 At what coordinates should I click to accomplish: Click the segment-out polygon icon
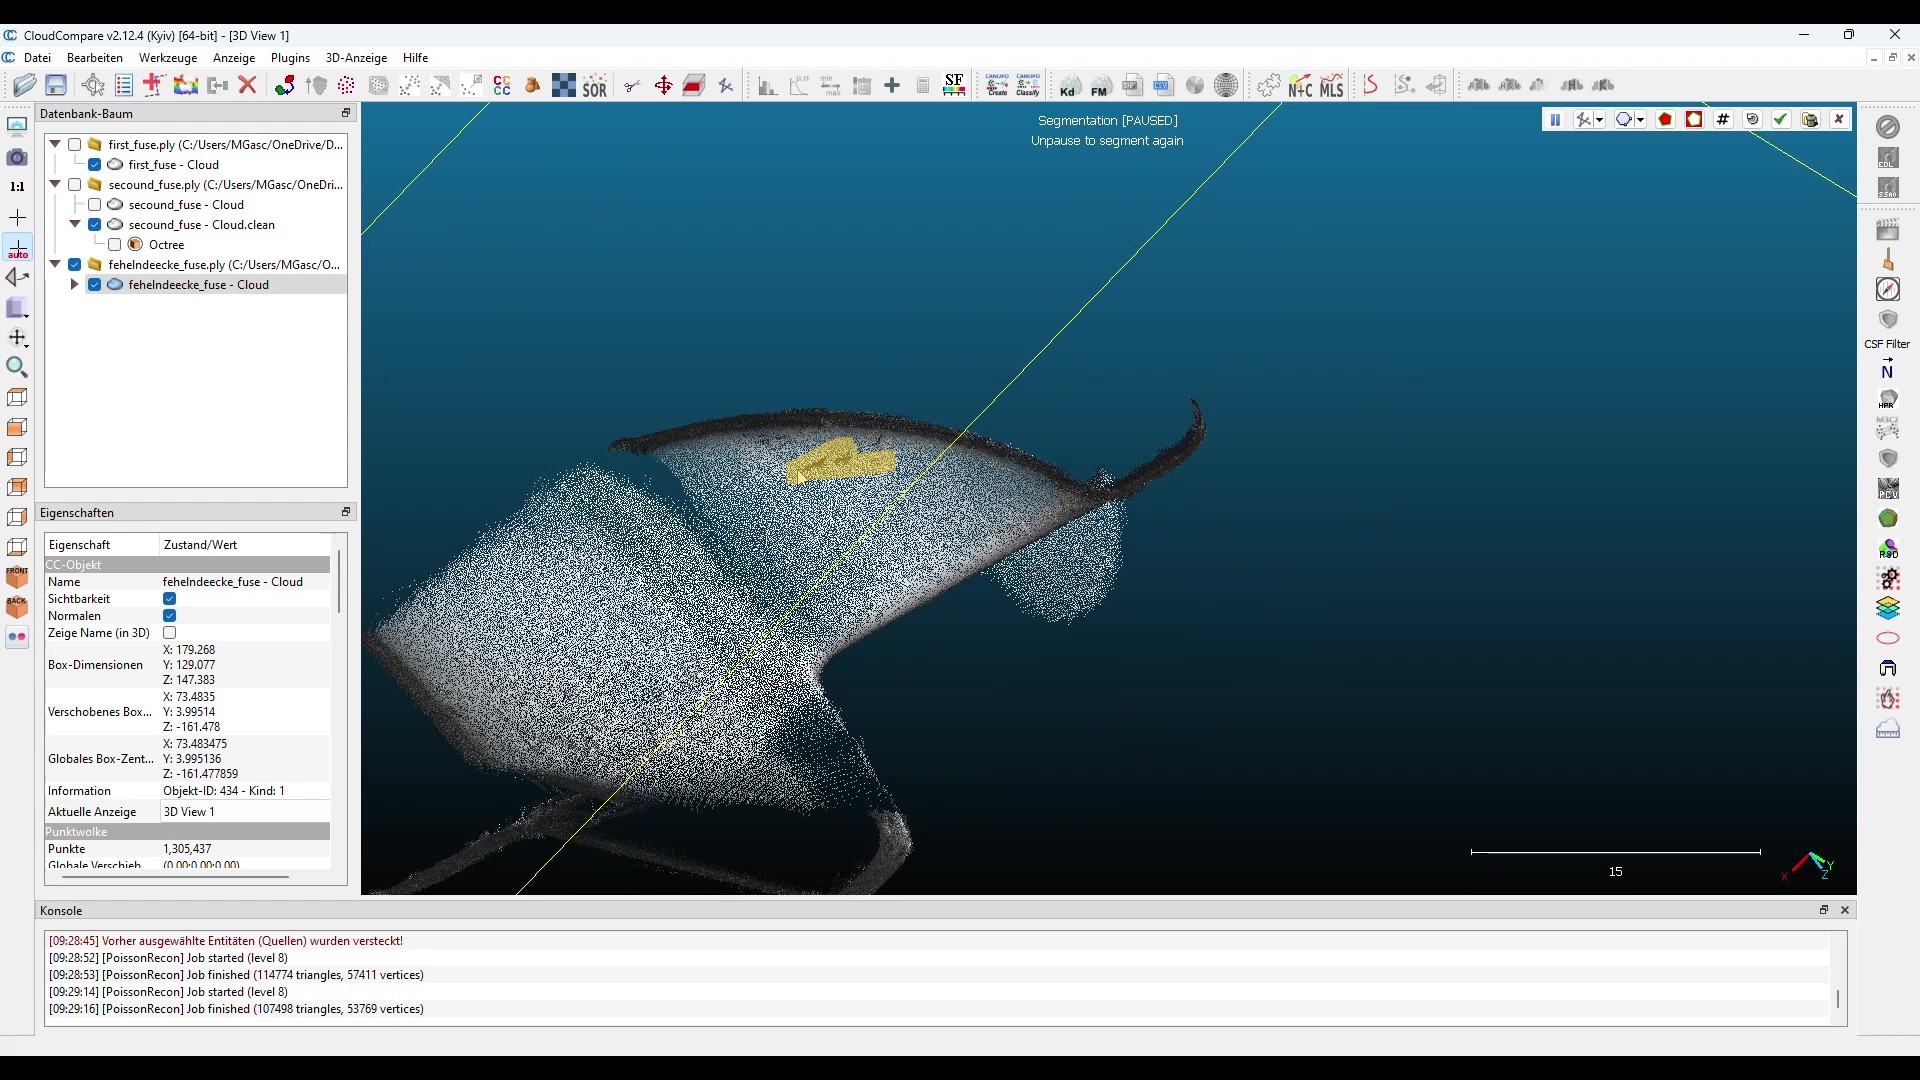point(1694,120)
